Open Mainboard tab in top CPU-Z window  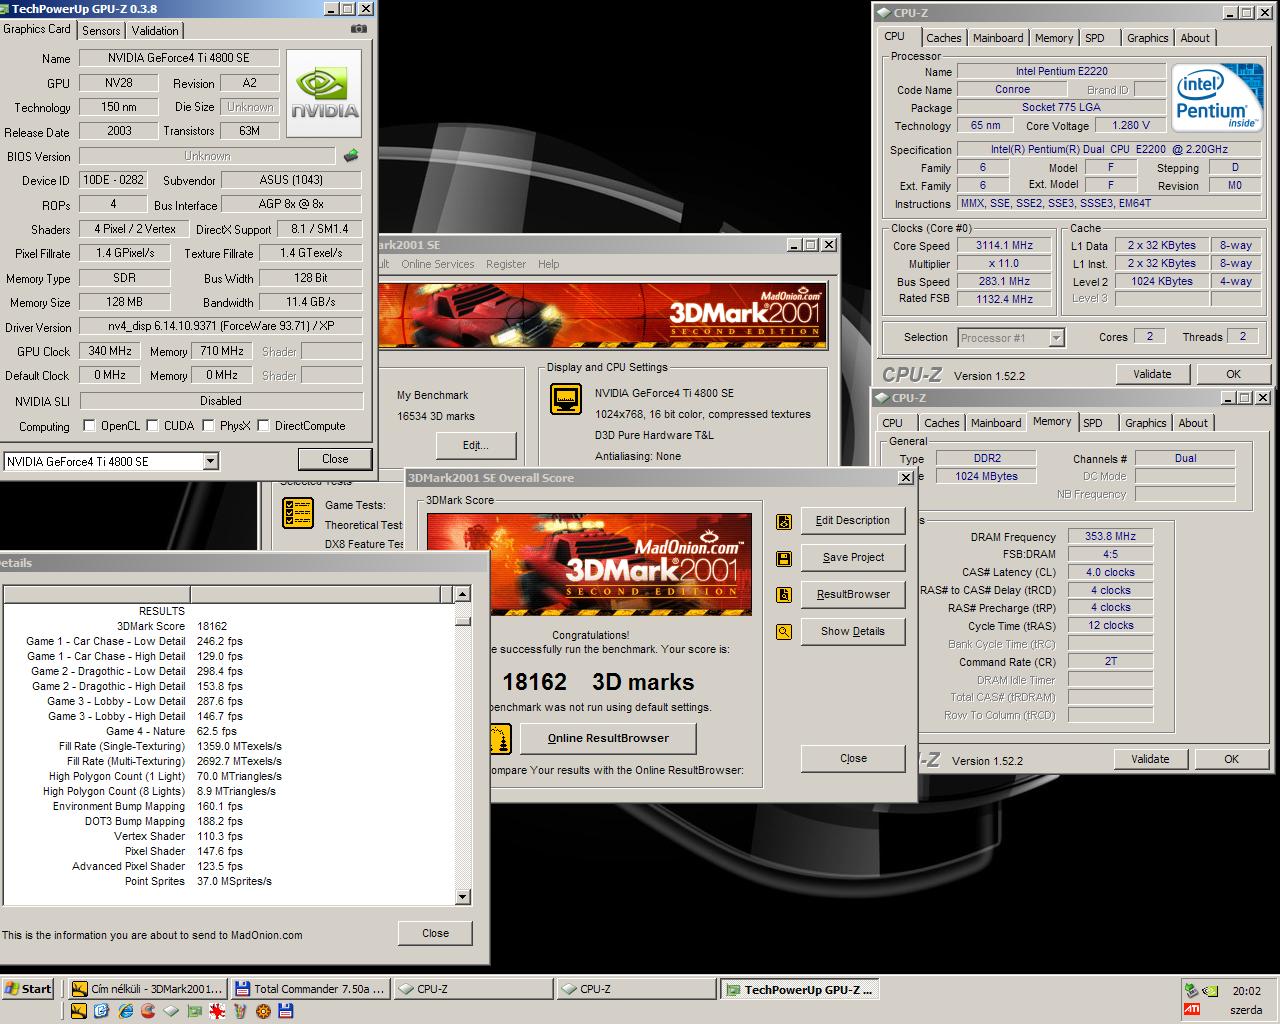point(998,38)
